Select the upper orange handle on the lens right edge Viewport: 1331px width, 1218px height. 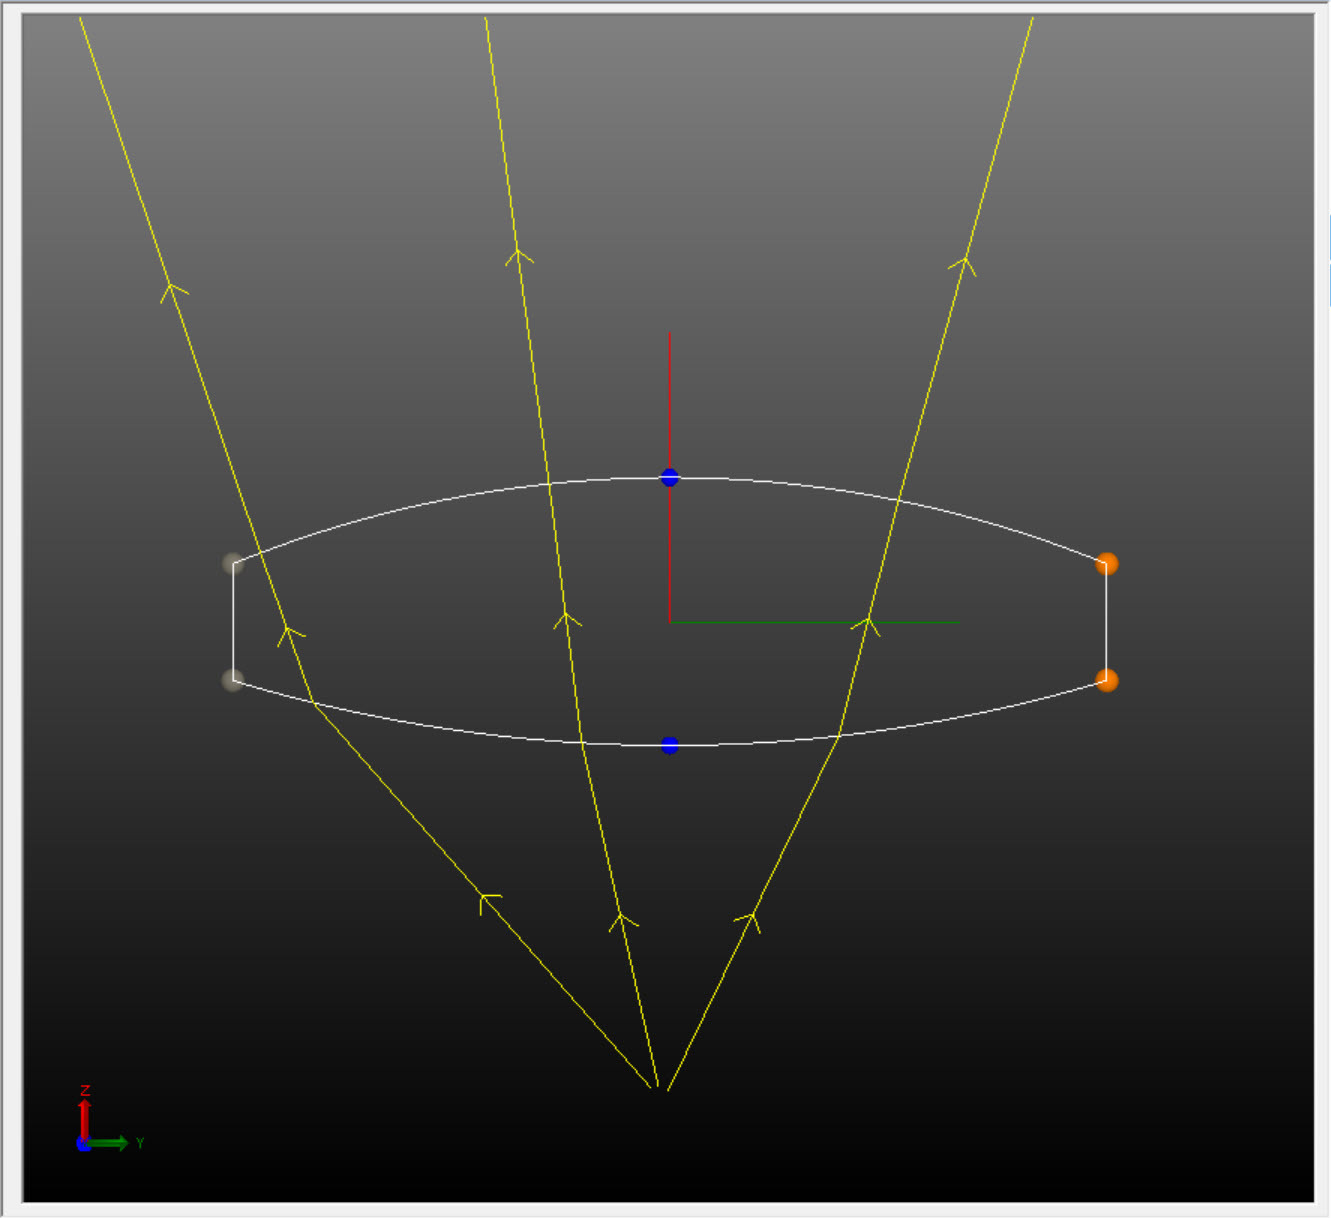1107,565
